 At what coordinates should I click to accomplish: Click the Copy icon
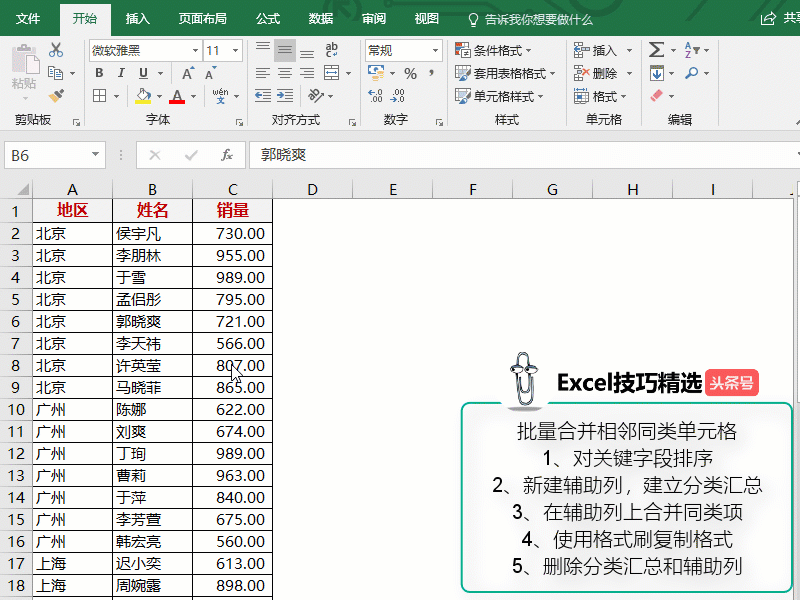(55, 73)
